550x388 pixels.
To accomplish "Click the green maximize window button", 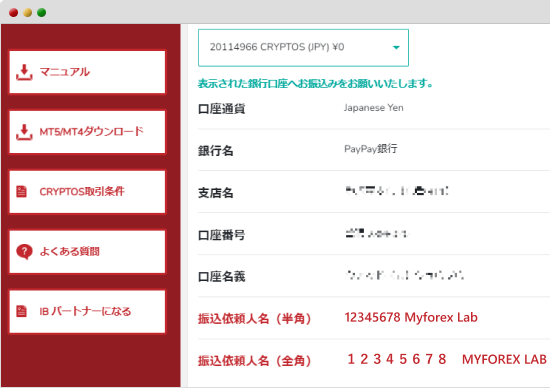I will pos(42,13).
